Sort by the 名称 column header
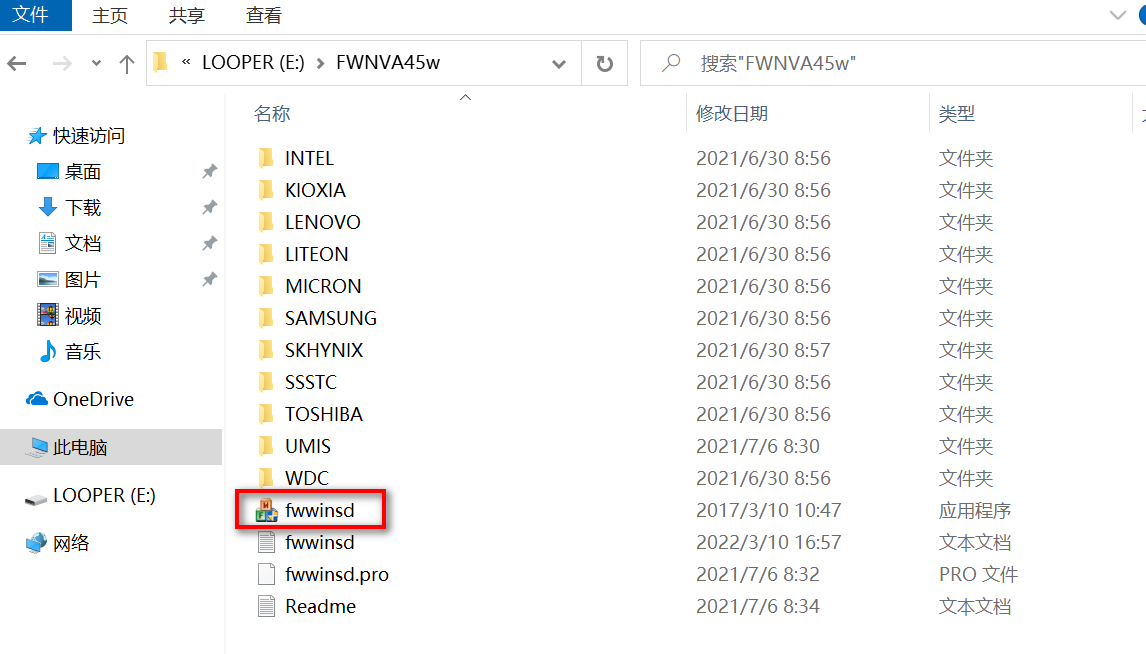The width and height of the screenshot is (1146, 654). (272, 113)
